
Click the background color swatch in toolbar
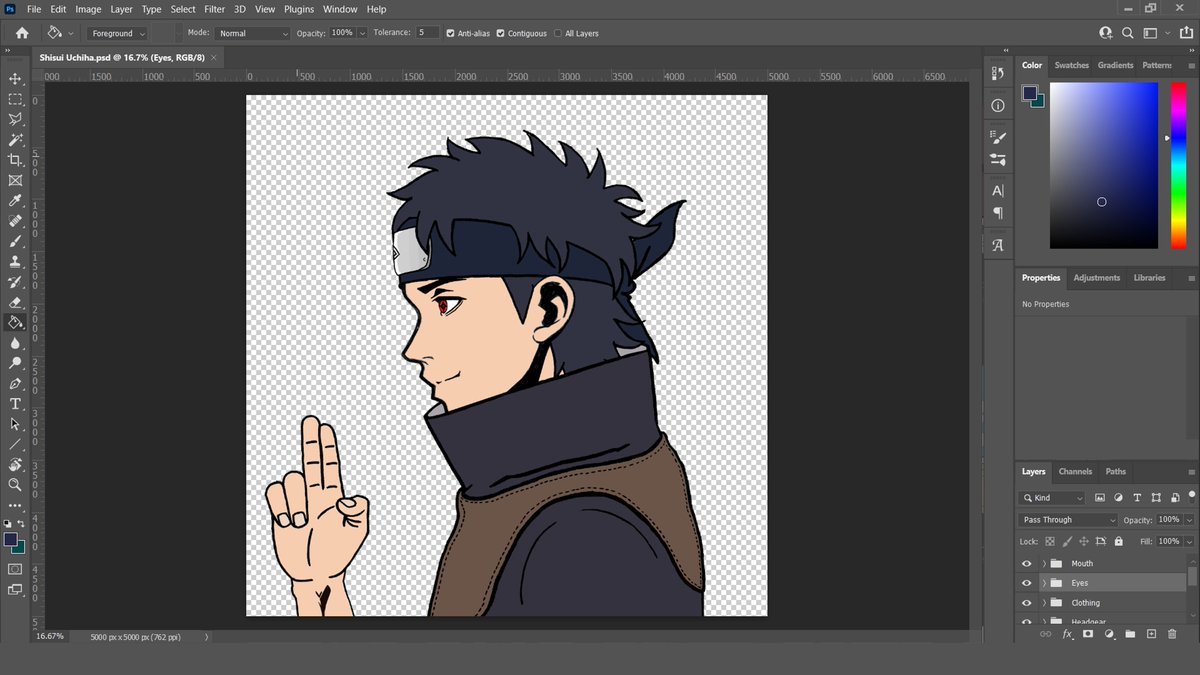point(19,547)
